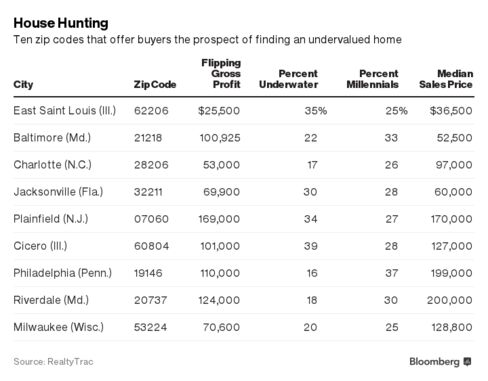This screenshot has height=381, width=488.
Task: Select the Milwaukee (Wisc.) city cell
Action: tap(58, 327)
